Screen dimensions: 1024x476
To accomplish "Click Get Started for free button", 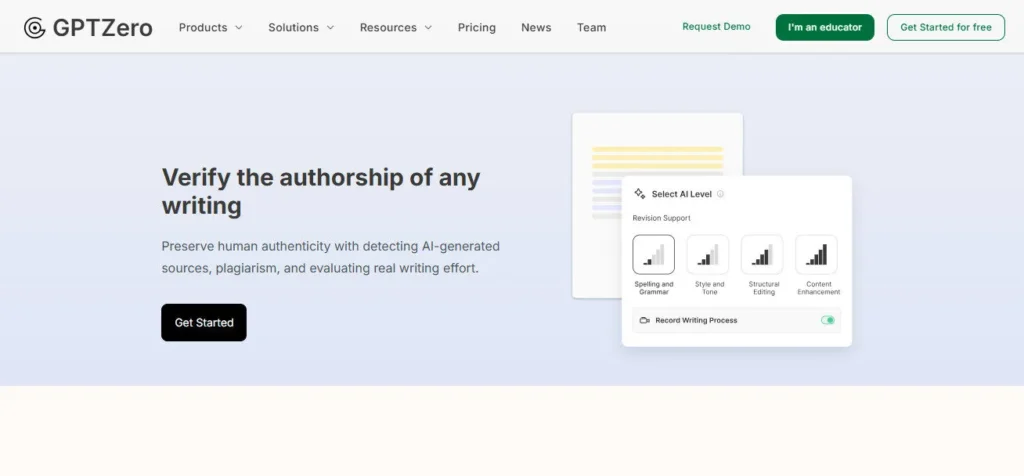I will 946,27.
